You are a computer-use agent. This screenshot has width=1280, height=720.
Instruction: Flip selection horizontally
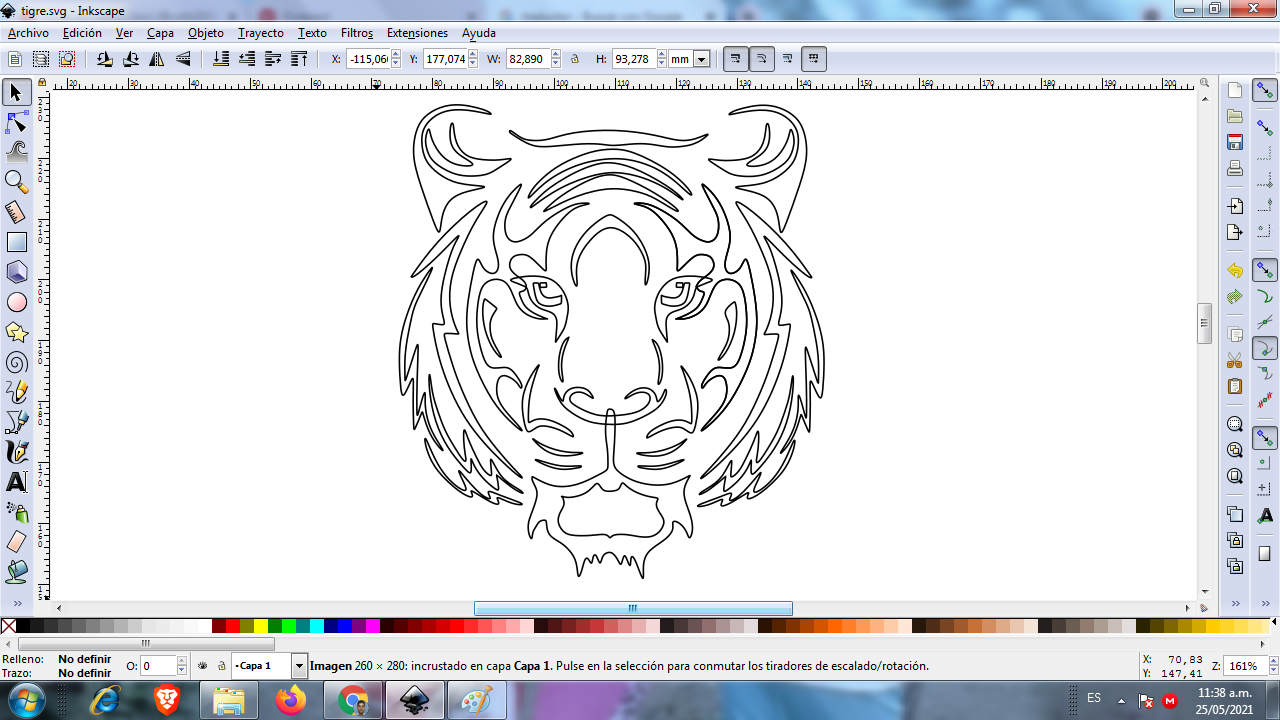point(157,59)
